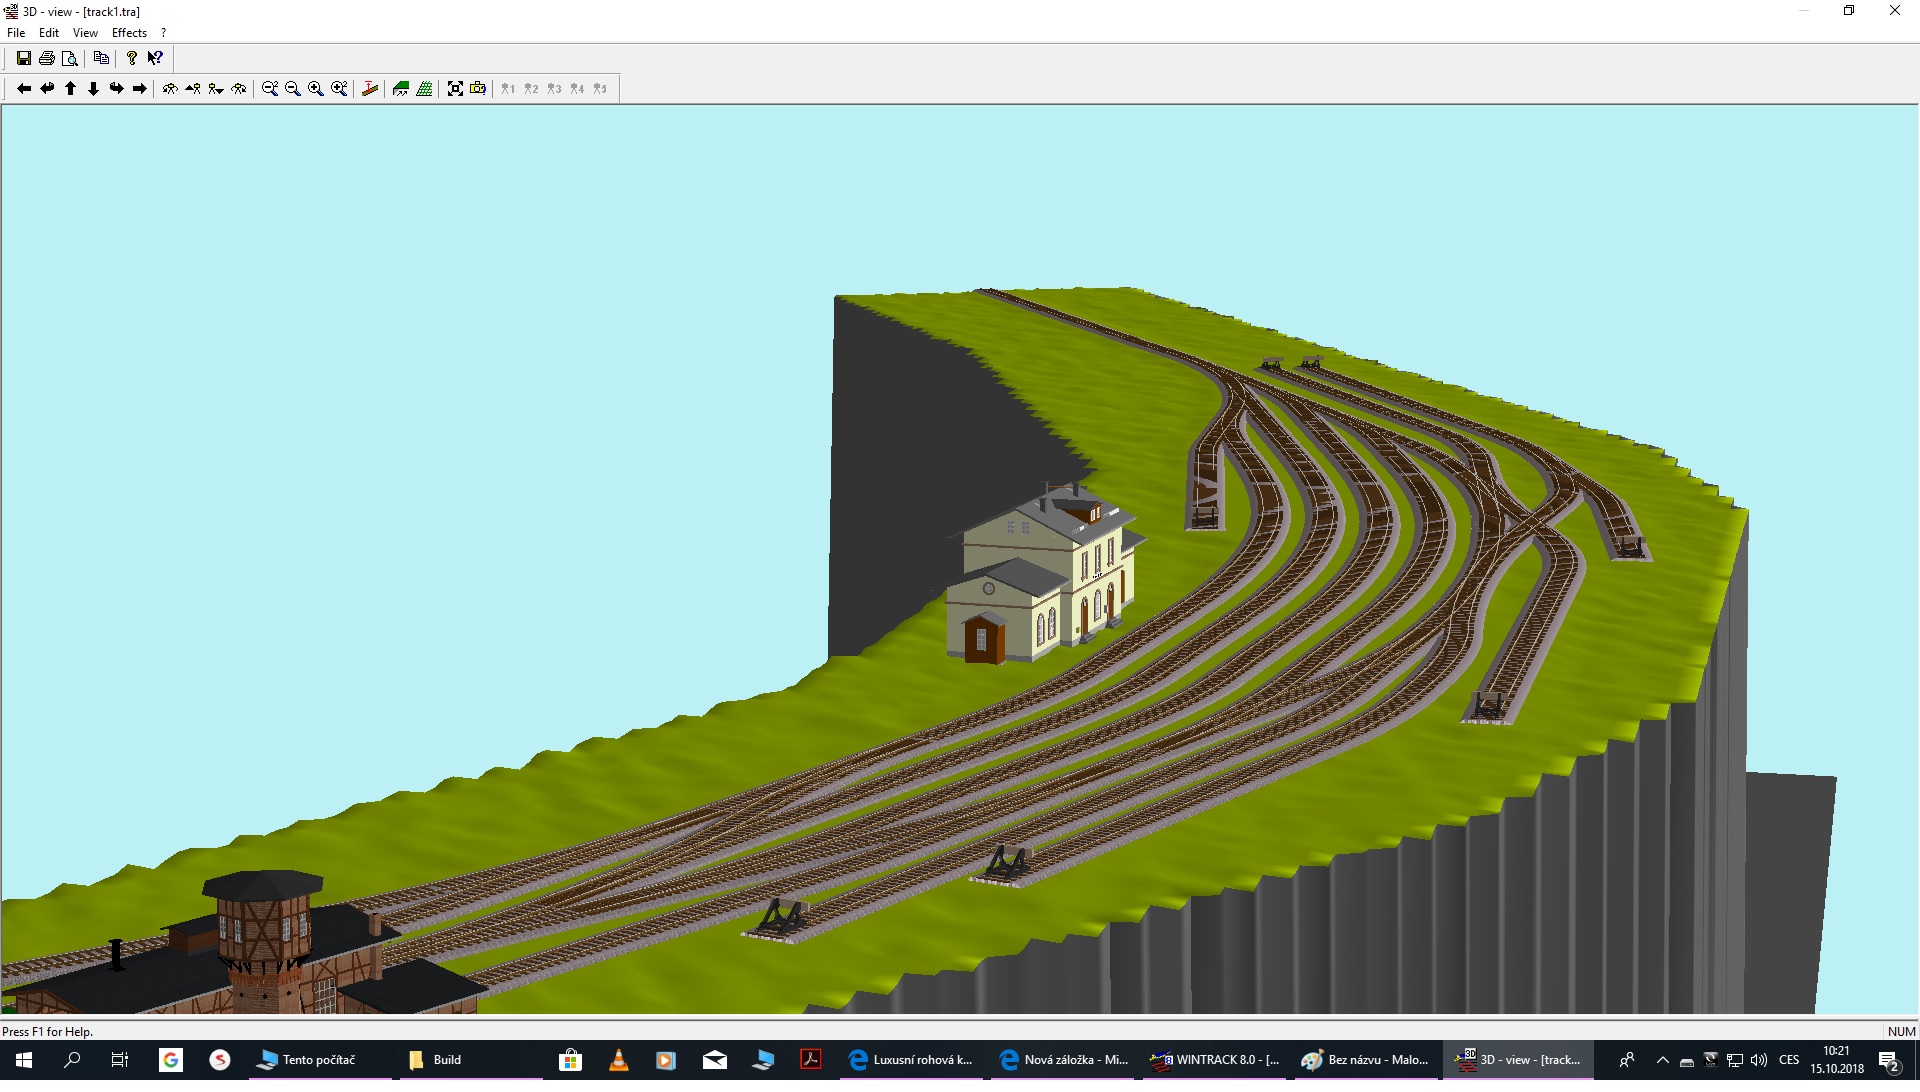
Task: Open the File menu
Action: pyautogui.click(x=16, y=33)
